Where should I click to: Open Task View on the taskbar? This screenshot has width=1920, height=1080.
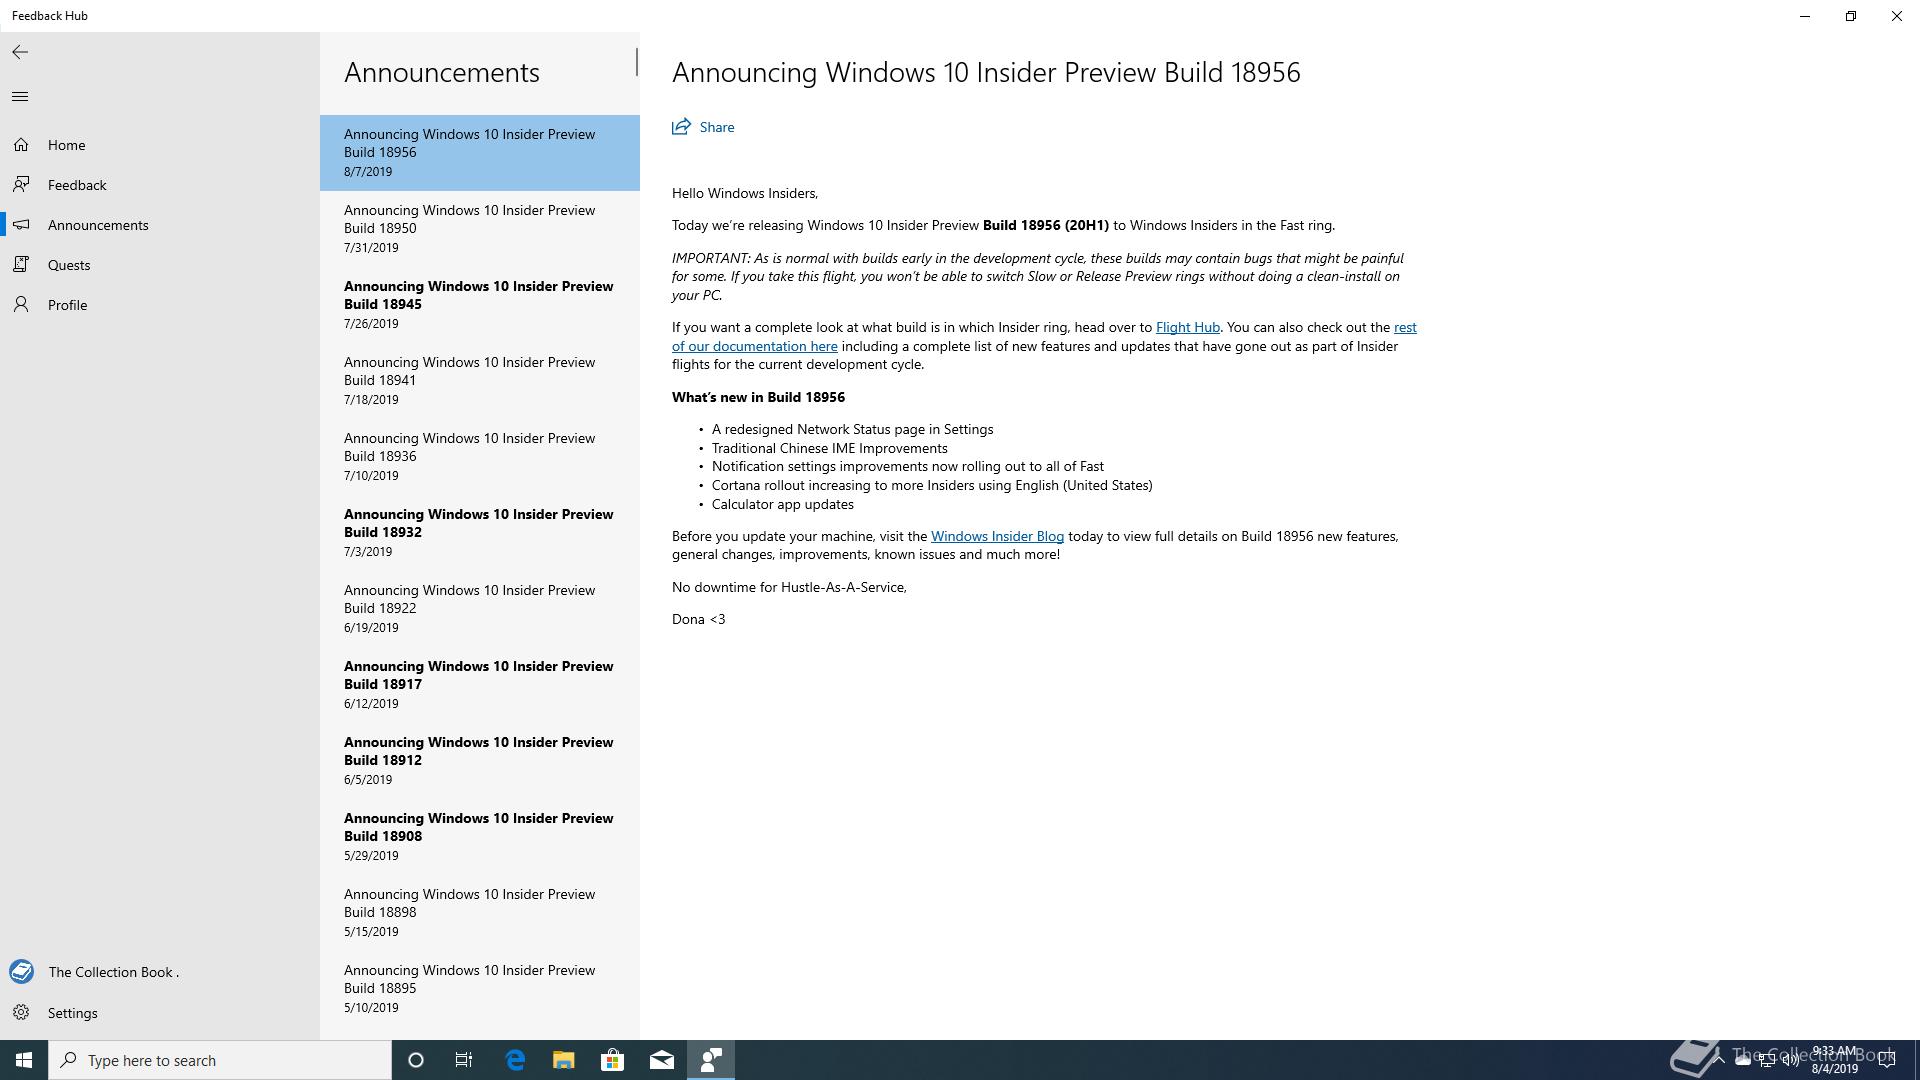pos(464,1060)
